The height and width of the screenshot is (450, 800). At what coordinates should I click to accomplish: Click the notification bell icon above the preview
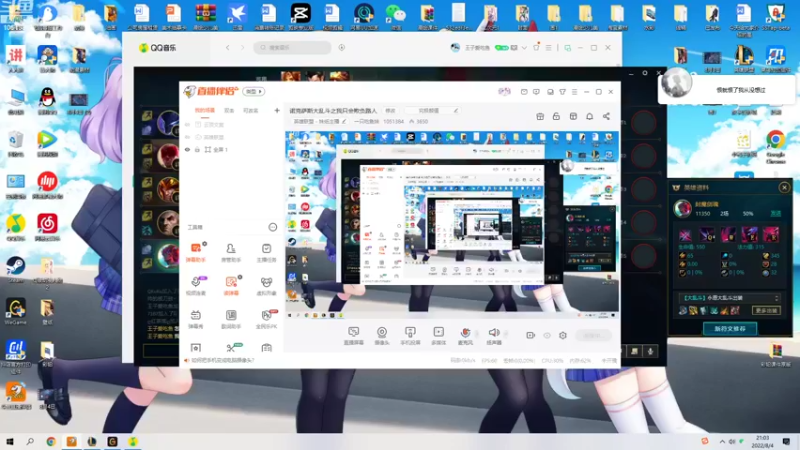(589, 116)
